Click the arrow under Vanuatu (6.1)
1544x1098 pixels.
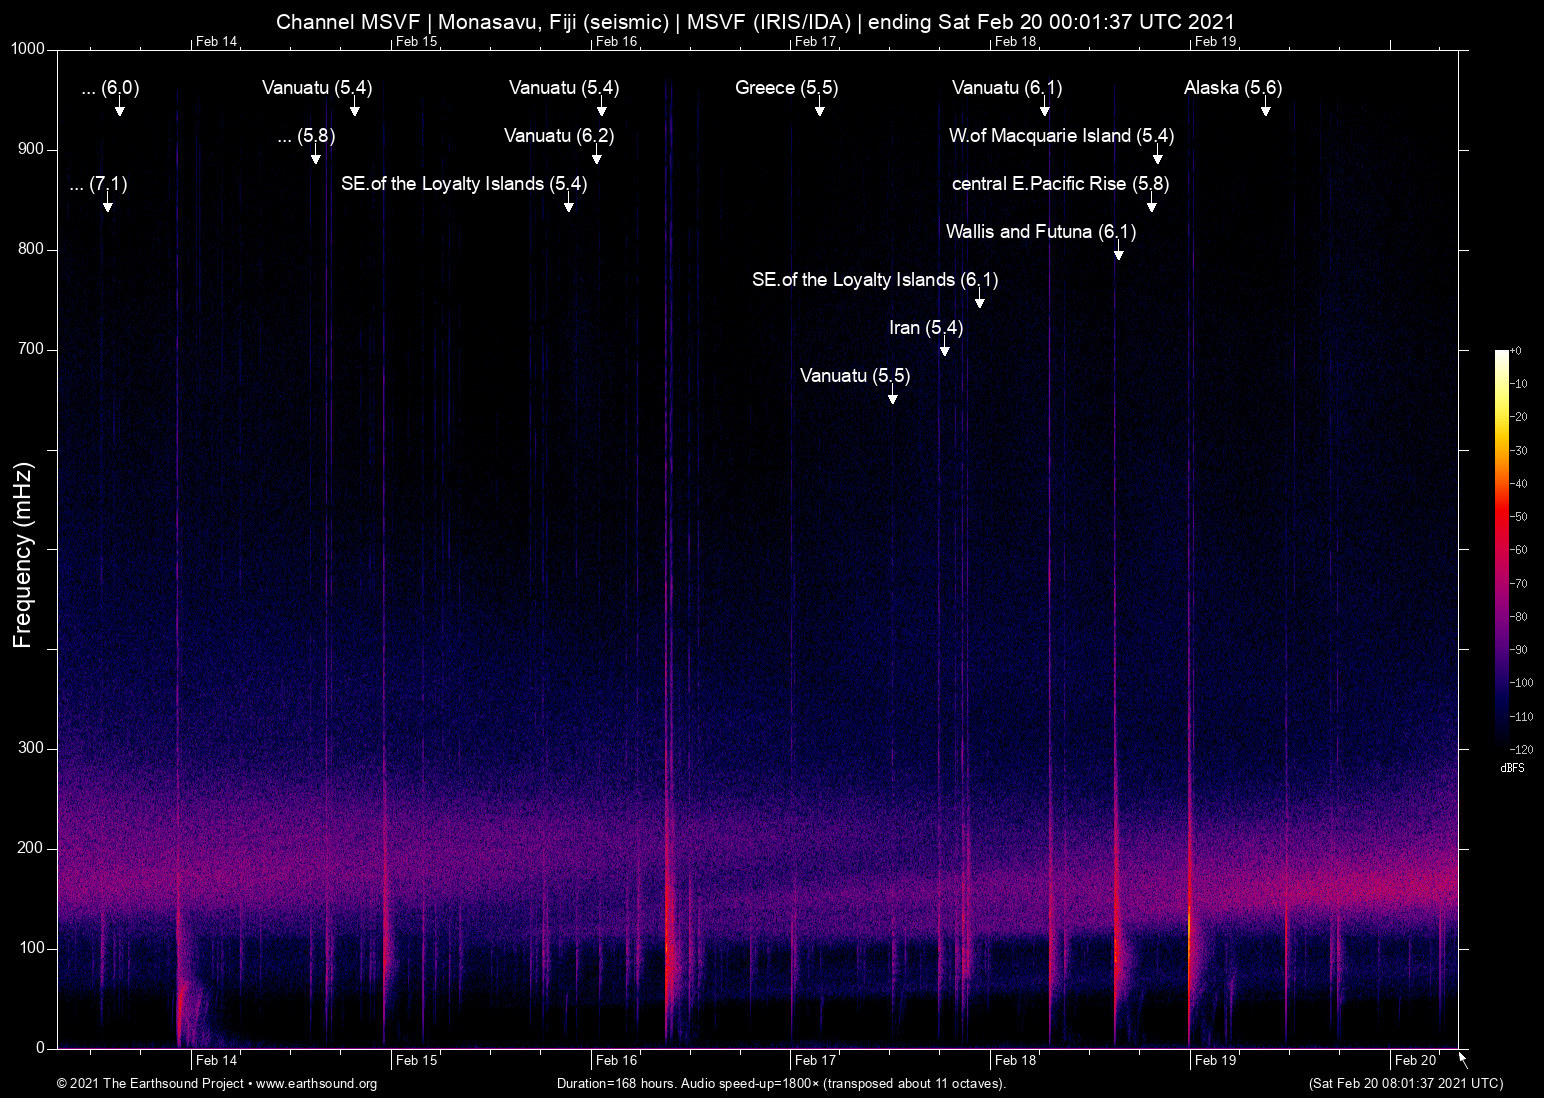[1044, 106]
